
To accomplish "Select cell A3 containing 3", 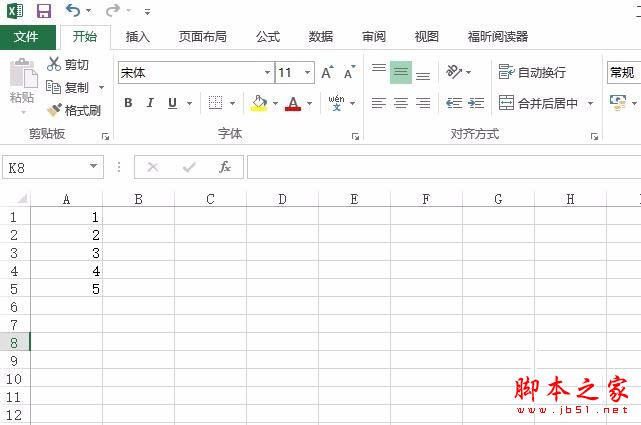I will coord(66,253).
